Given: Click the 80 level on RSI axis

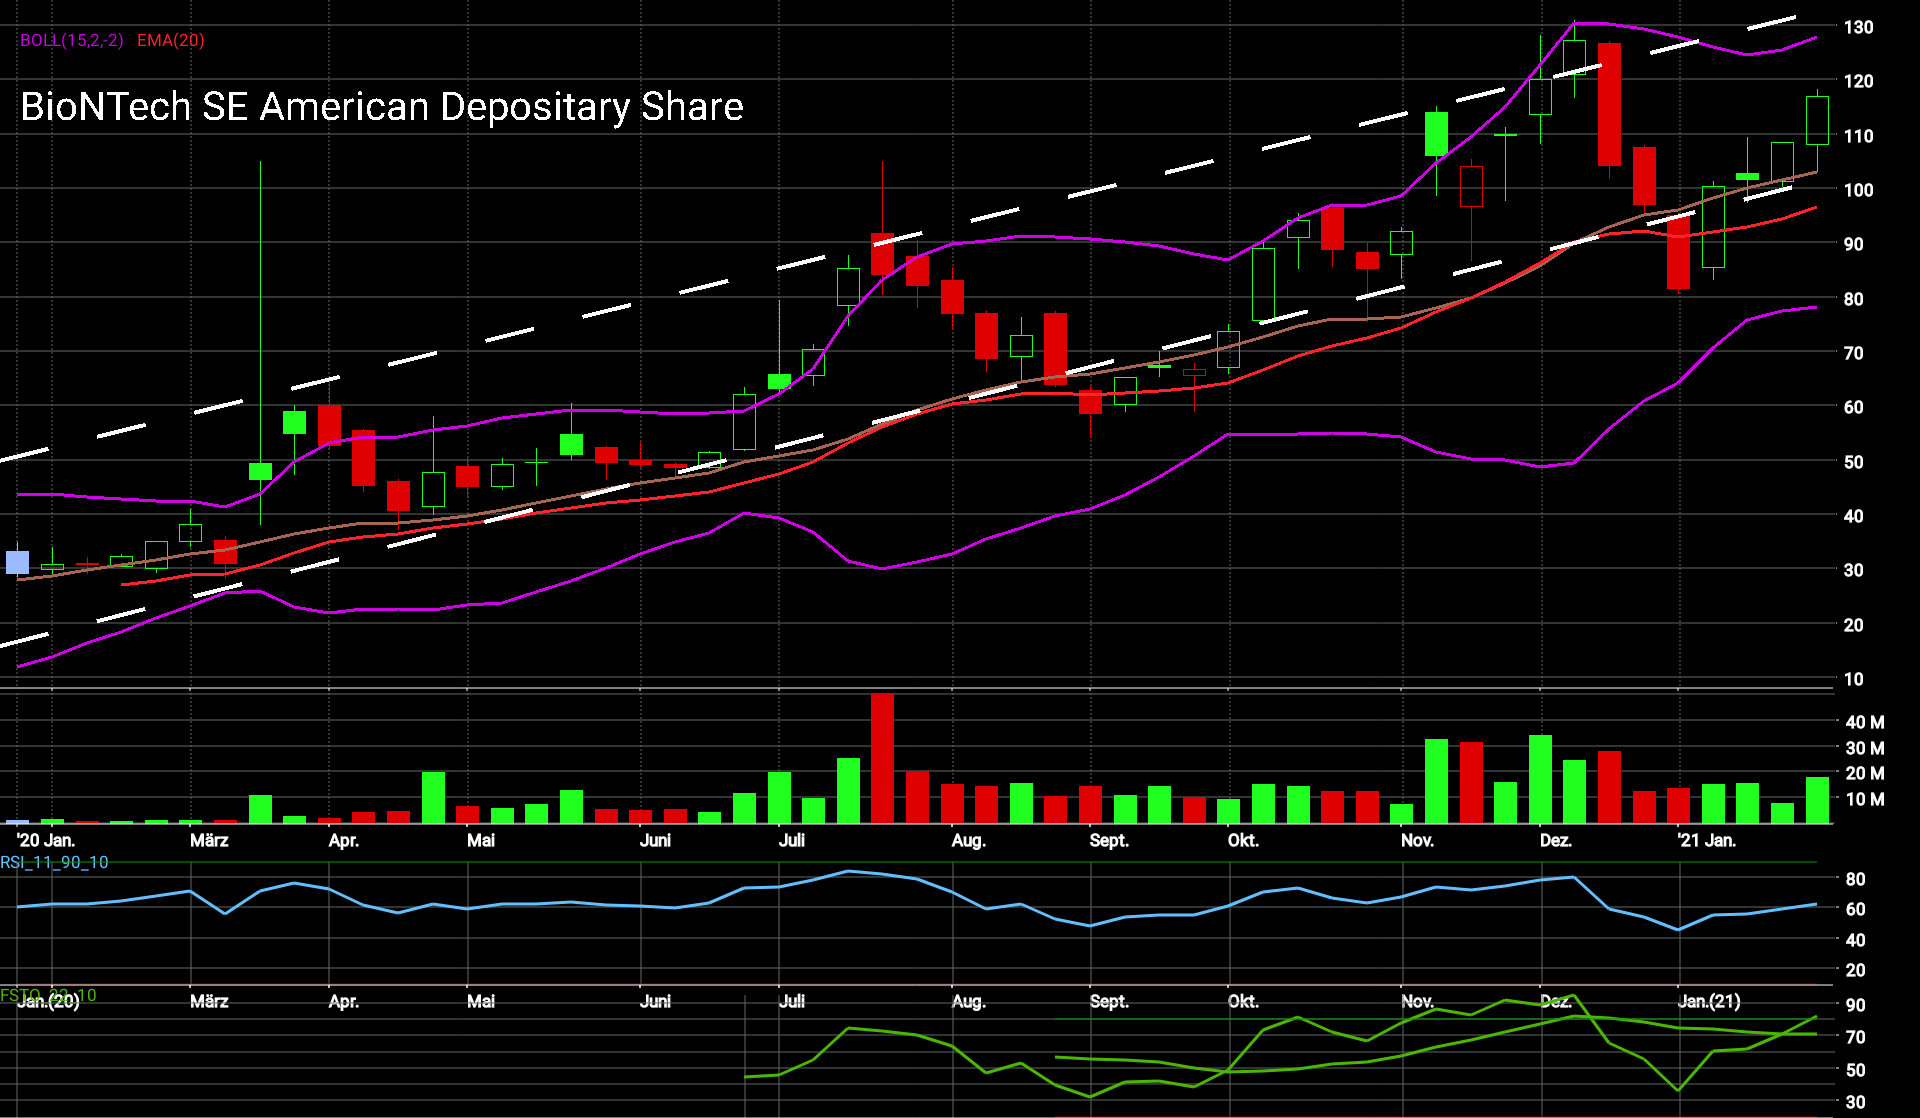Looking at the screenshot, I should click(x=1855, y=879).
